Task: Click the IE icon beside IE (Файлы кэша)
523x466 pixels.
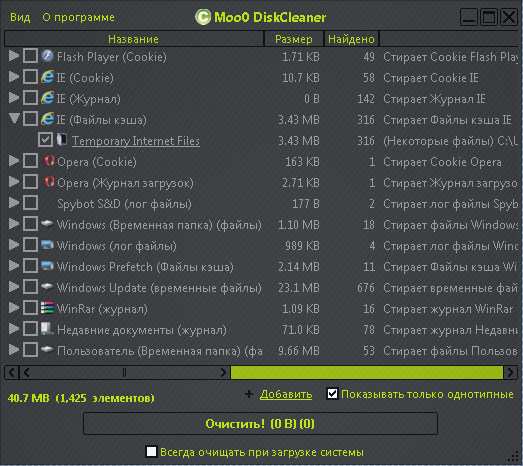Action: [x=47, y=119]
